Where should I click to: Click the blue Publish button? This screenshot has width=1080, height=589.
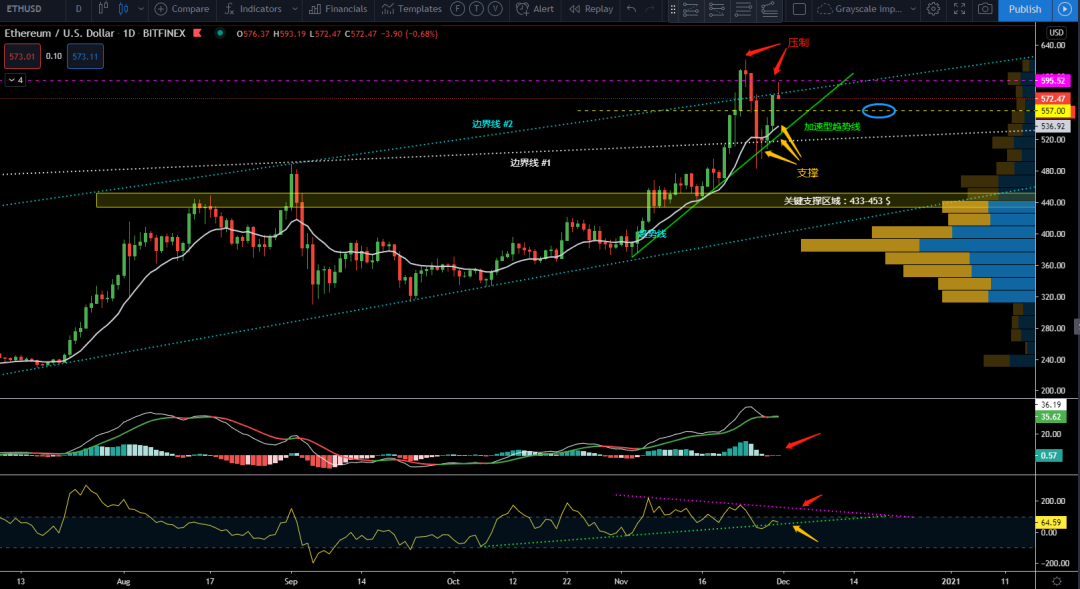(1024, 9)
